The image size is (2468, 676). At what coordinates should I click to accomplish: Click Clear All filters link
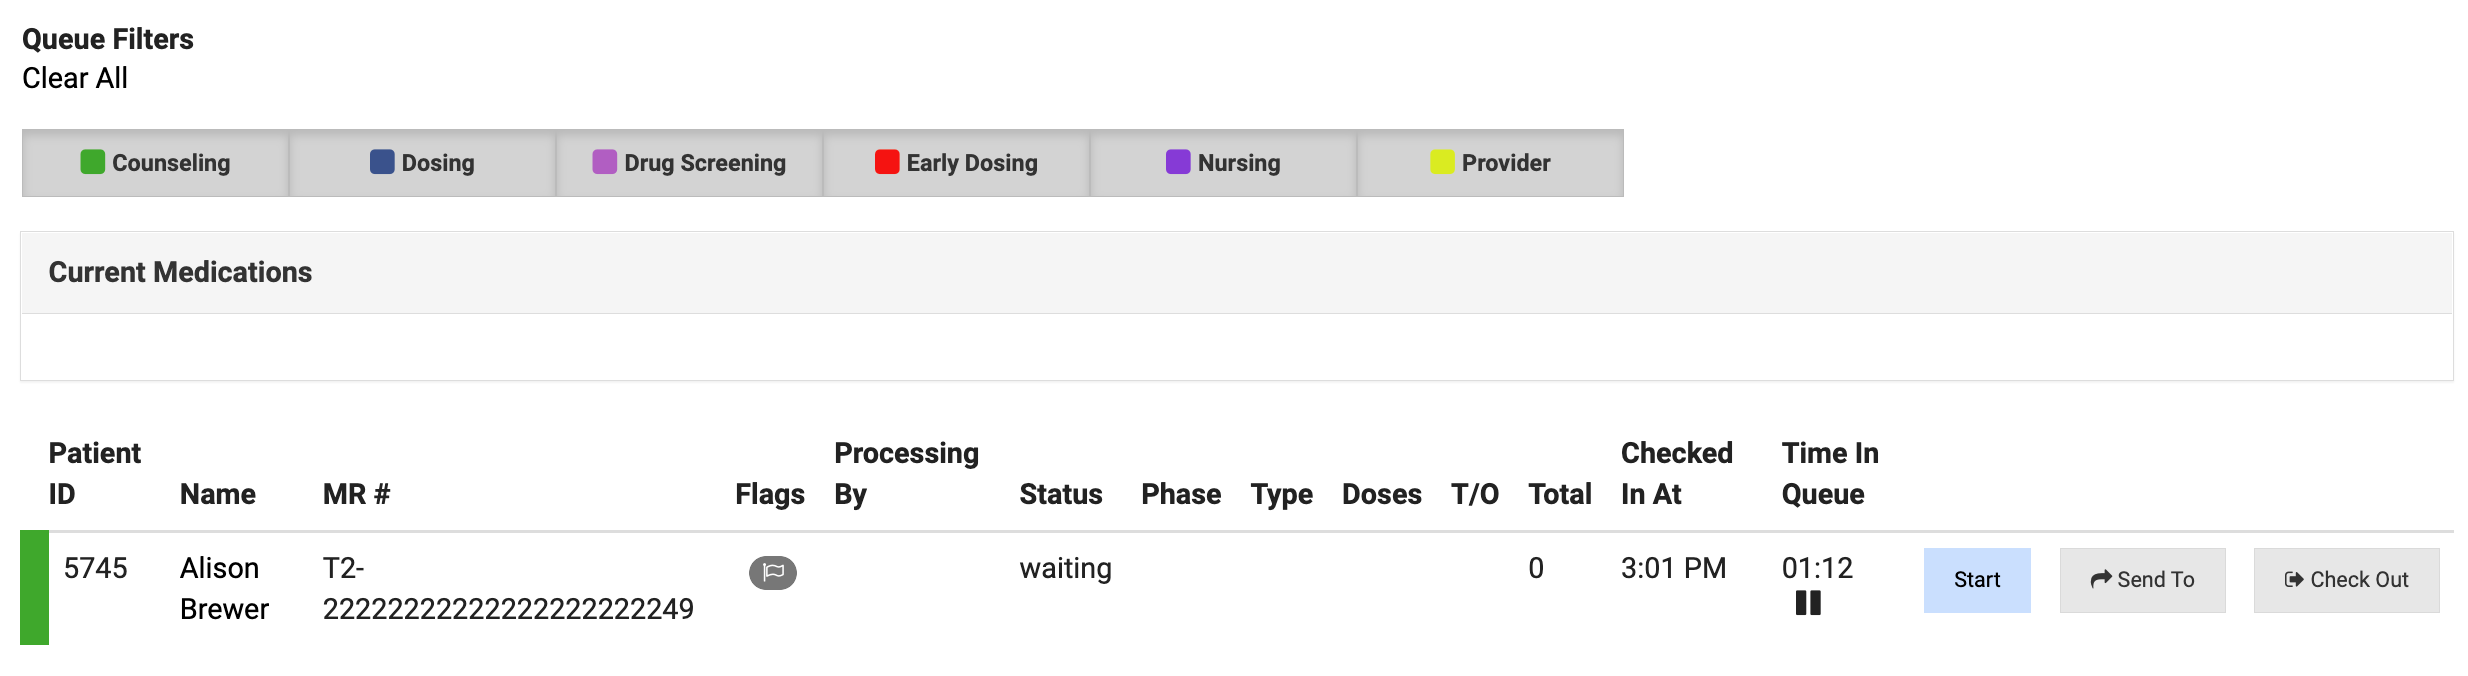75,78
